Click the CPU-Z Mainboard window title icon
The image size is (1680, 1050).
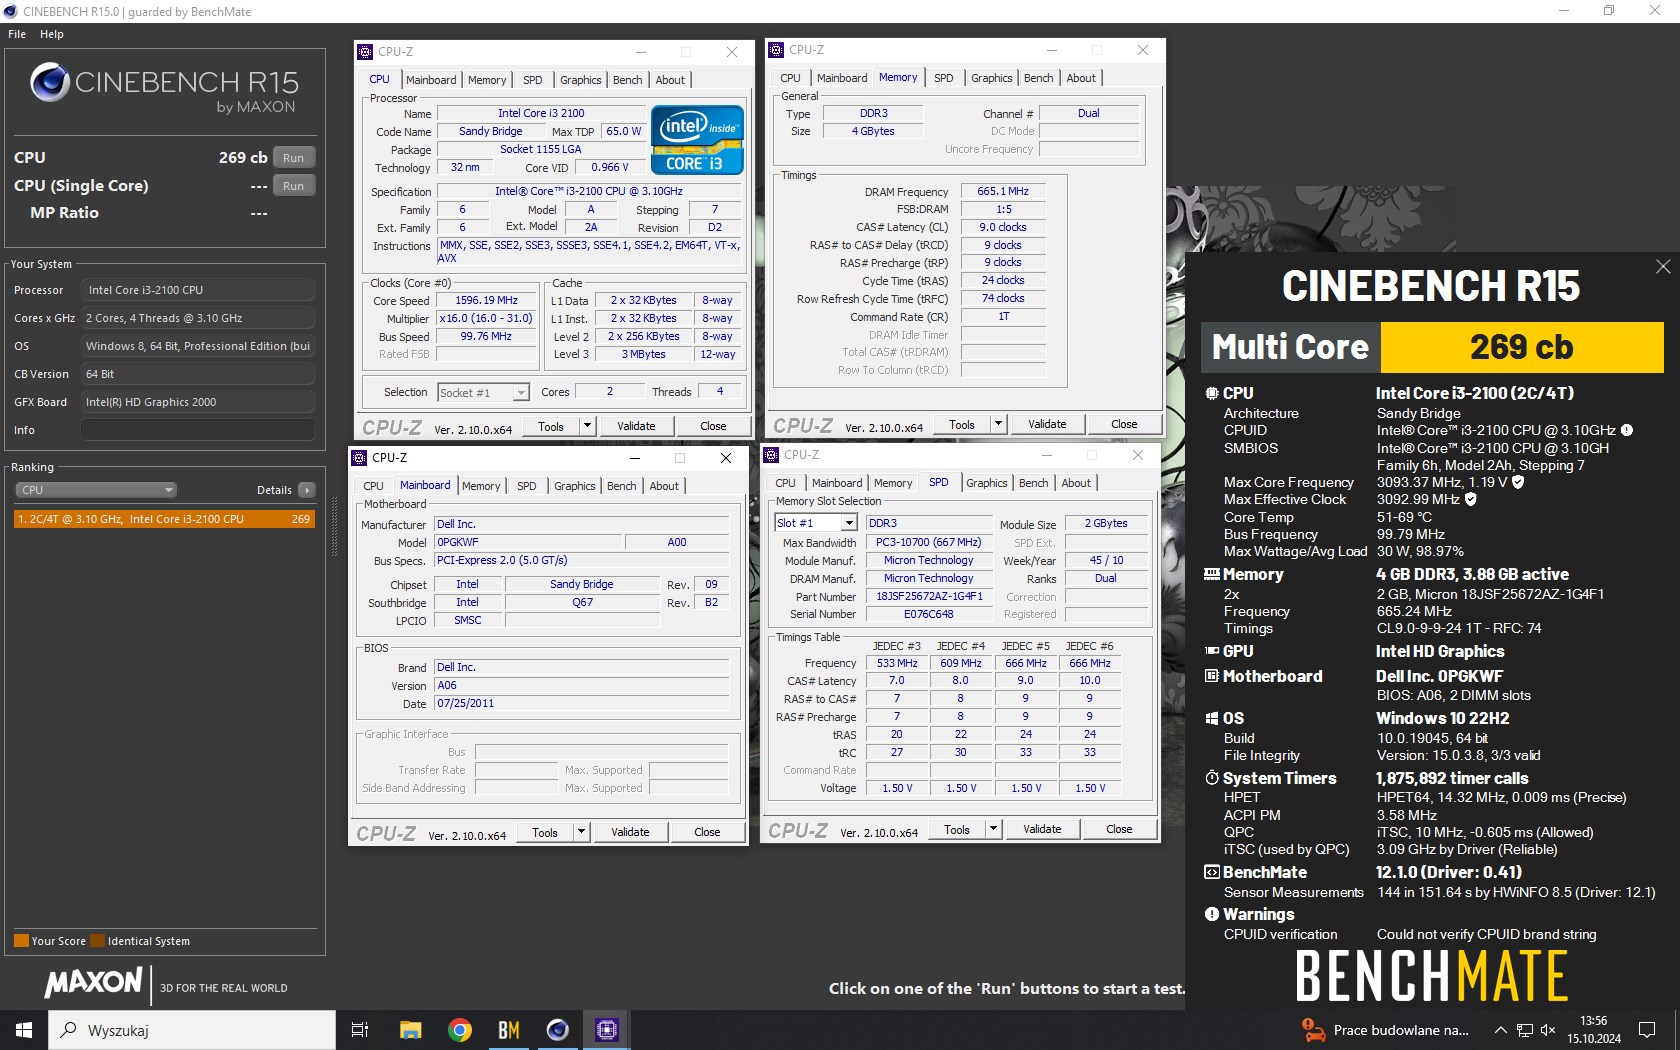pos(359,458)
